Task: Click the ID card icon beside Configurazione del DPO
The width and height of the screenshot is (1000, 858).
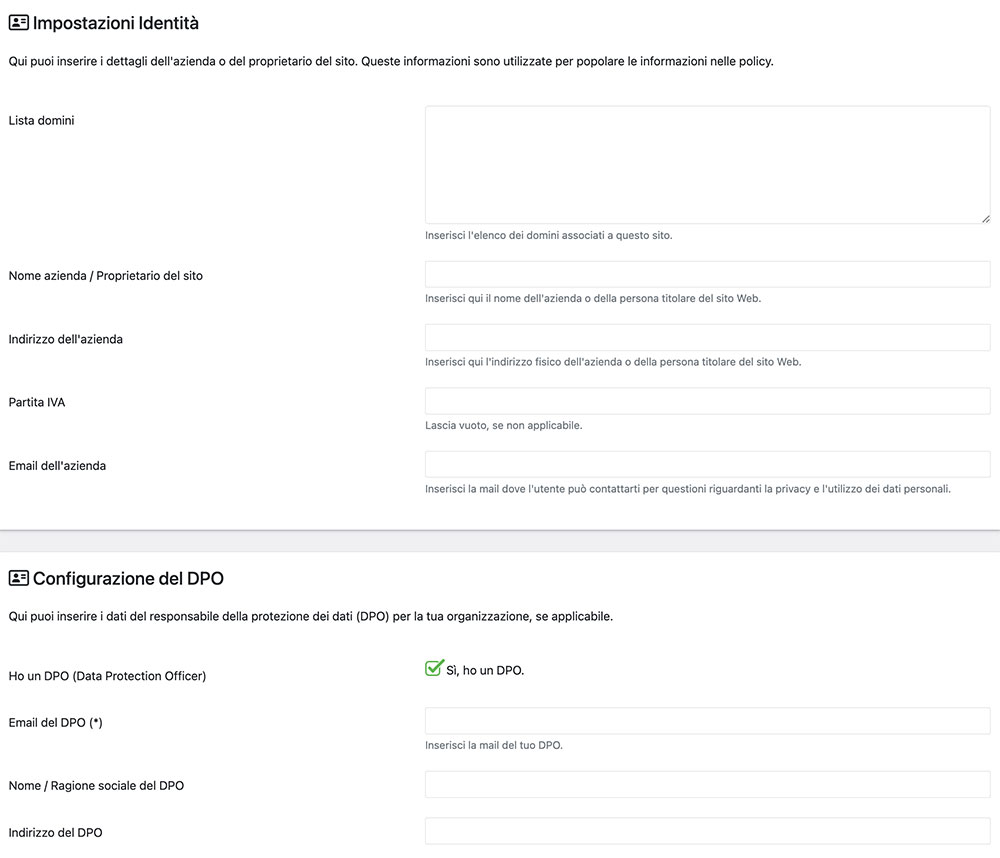Action: point(18,579)
